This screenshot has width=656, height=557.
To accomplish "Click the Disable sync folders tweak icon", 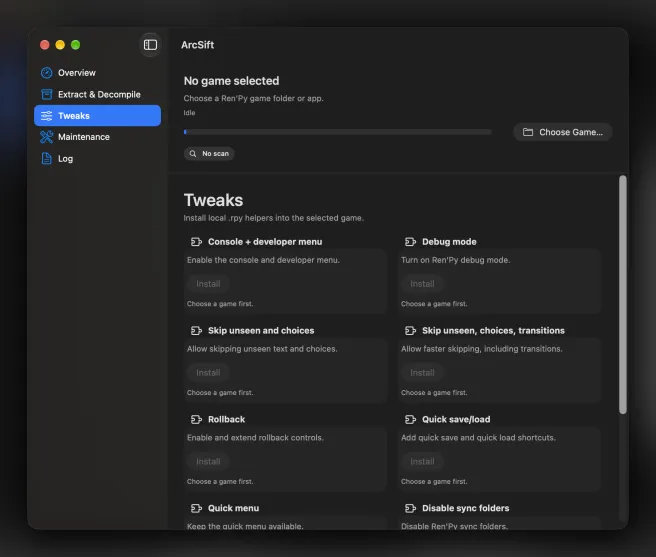I will [x=410, y=508].
